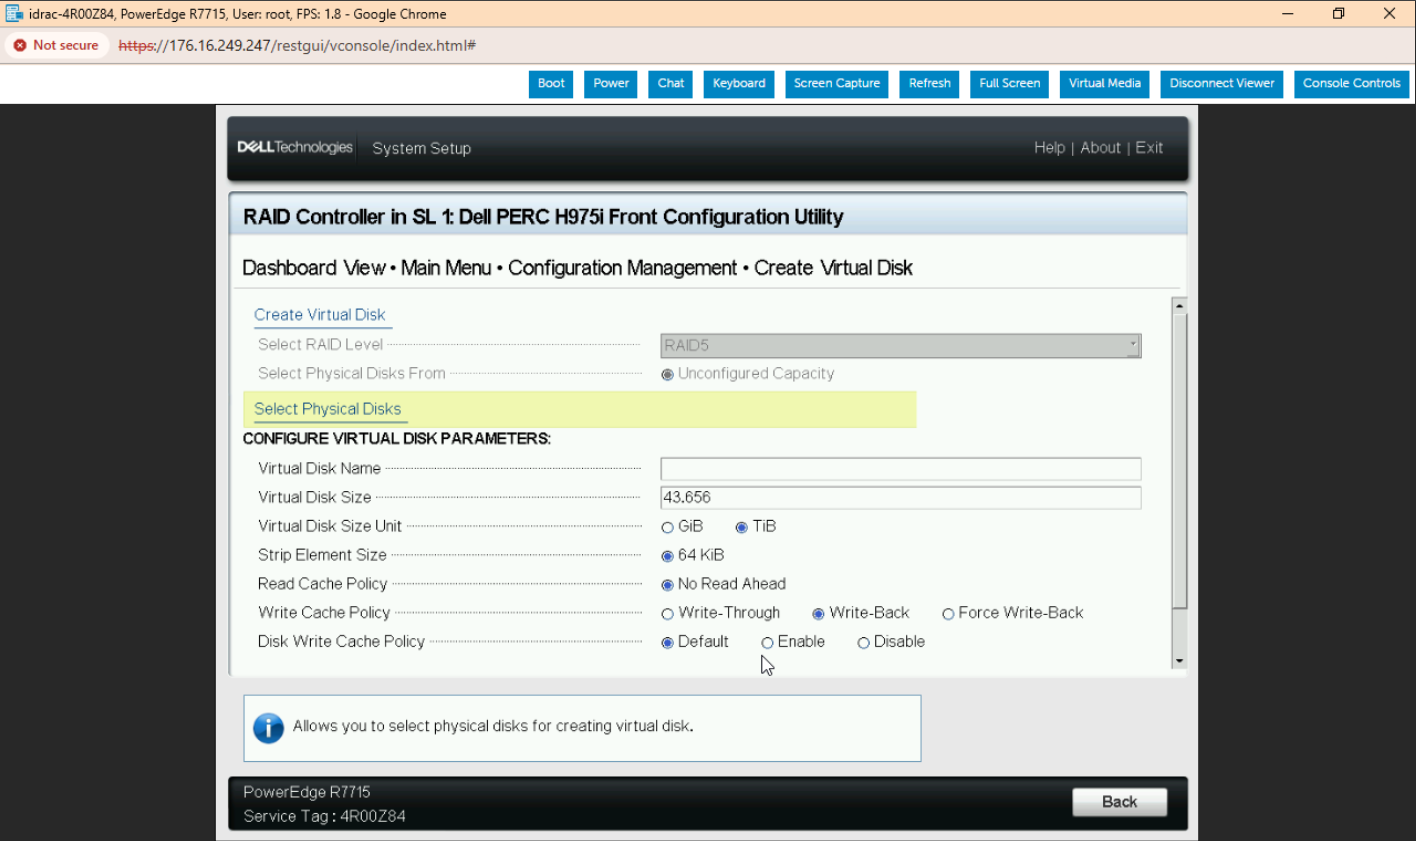
Task: Open the Console Controls menu
Action: (x=1351, y=84)
